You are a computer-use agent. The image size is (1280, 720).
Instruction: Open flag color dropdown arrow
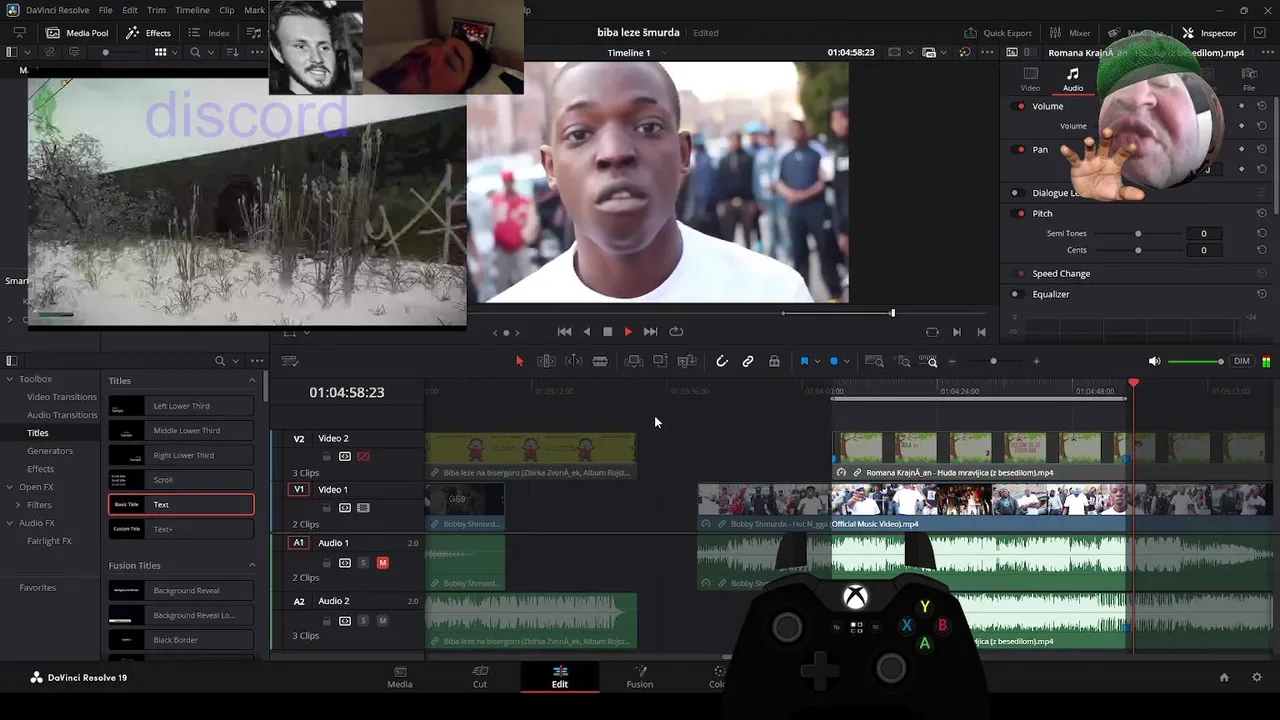817,361
